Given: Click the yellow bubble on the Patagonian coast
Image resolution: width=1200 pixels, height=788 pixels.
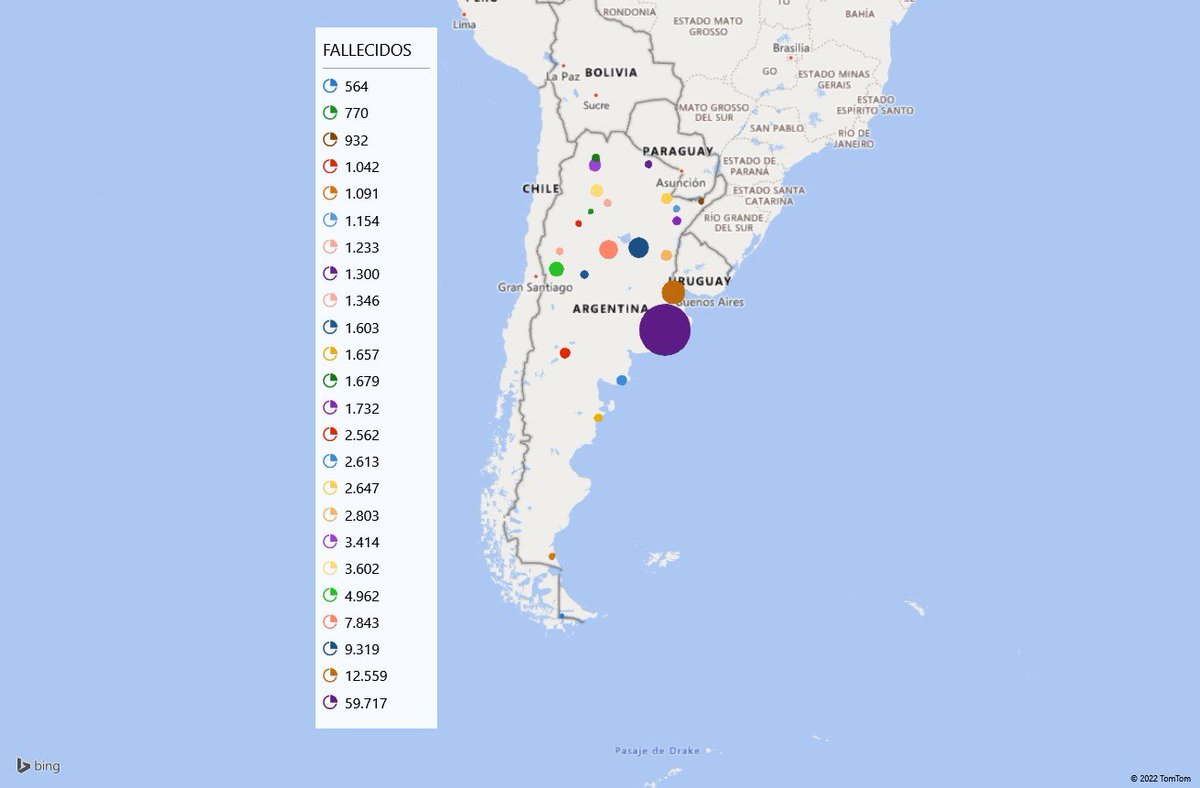Looking at the screenshot, I should tap(598, 418).
